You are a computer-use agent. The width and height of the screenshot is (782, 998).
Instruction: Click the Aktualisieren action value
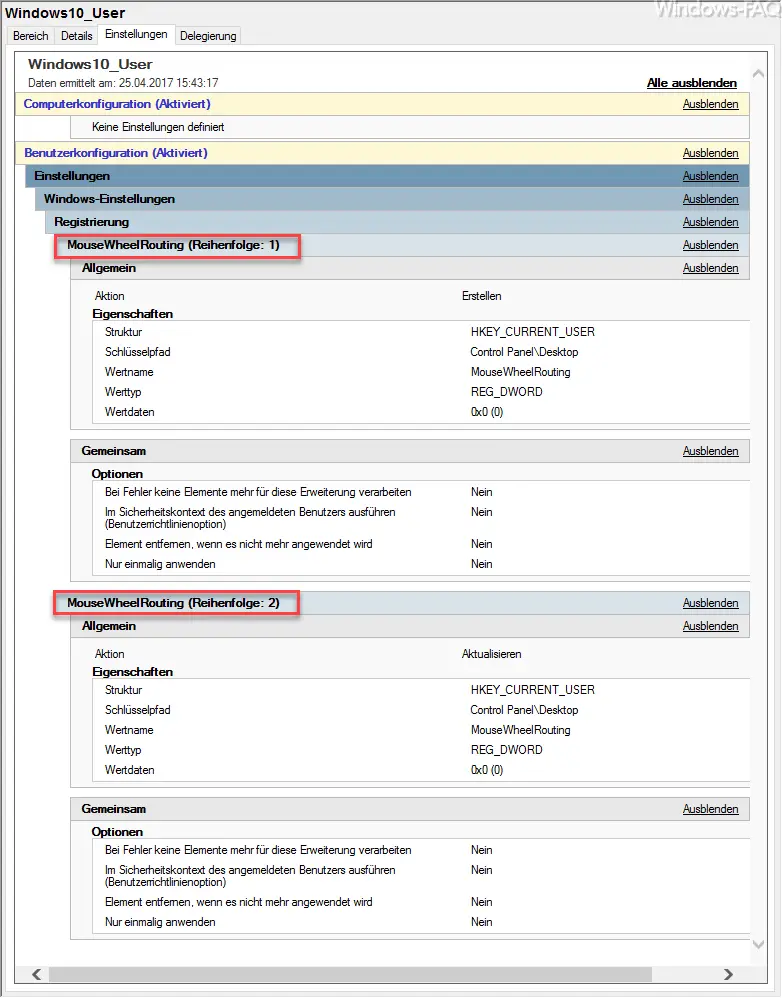point(491,654)
